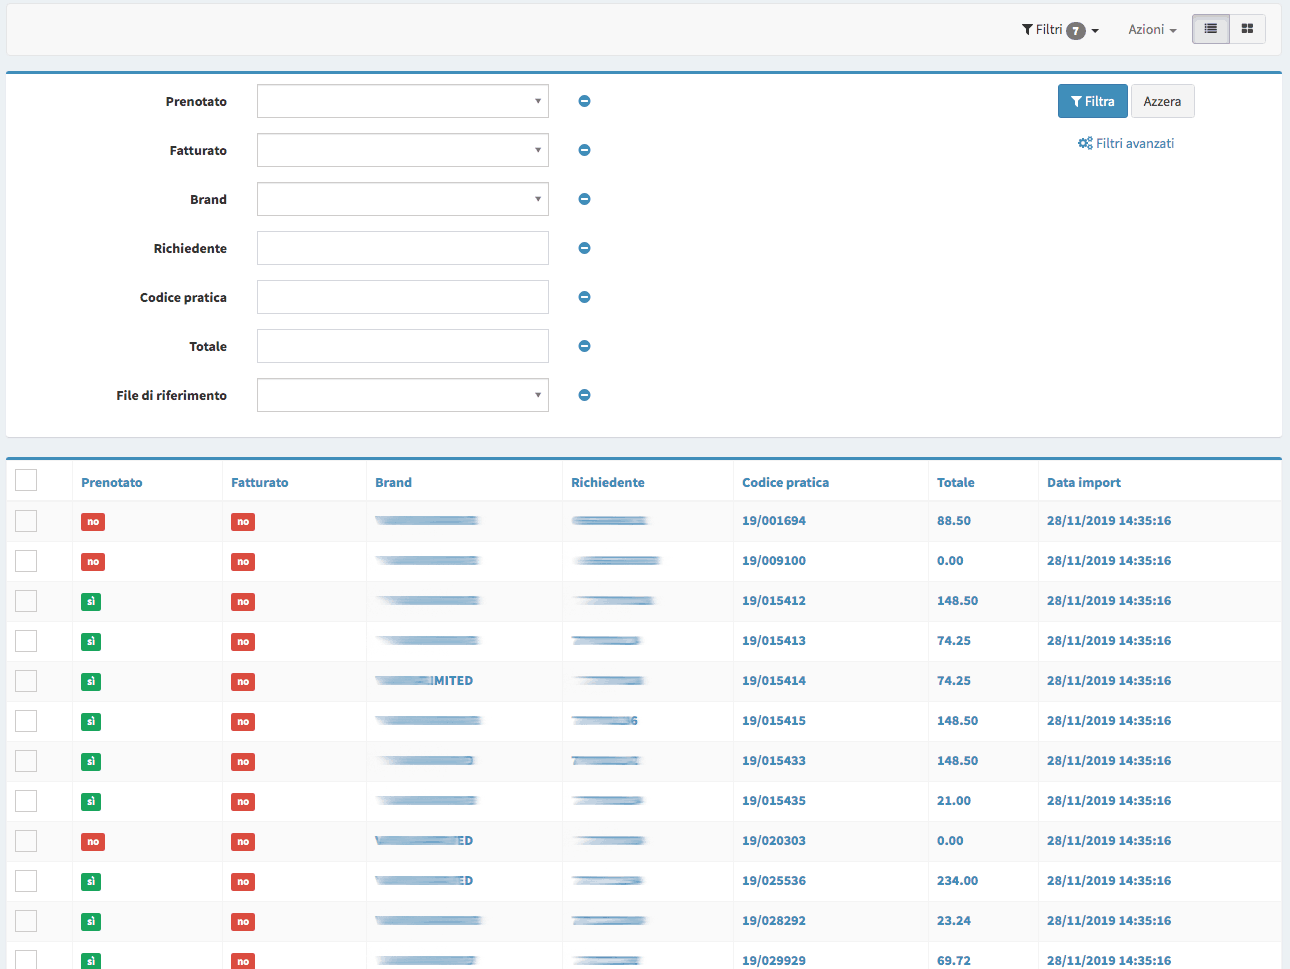1290x969 pixels.
Task: Open the Filtri avanzati link
Action: point(1126,143)
